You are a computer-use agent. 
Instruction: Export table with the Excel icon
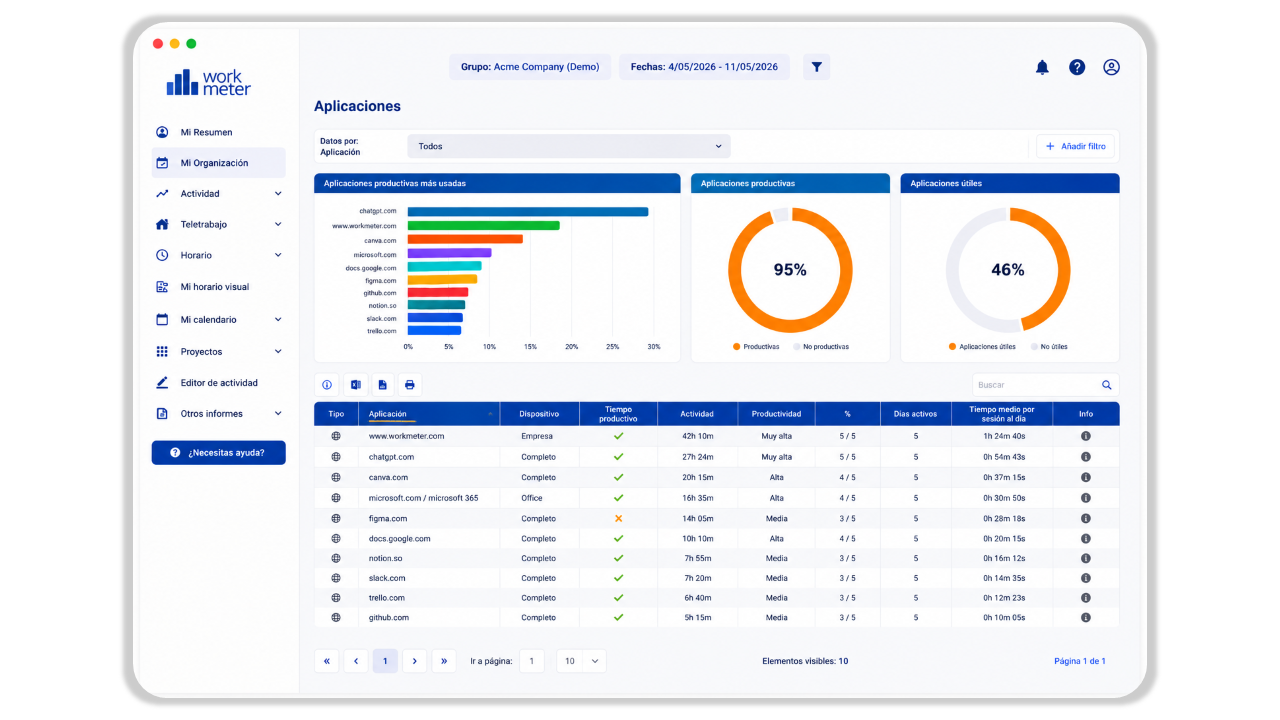tap(355, 385)
